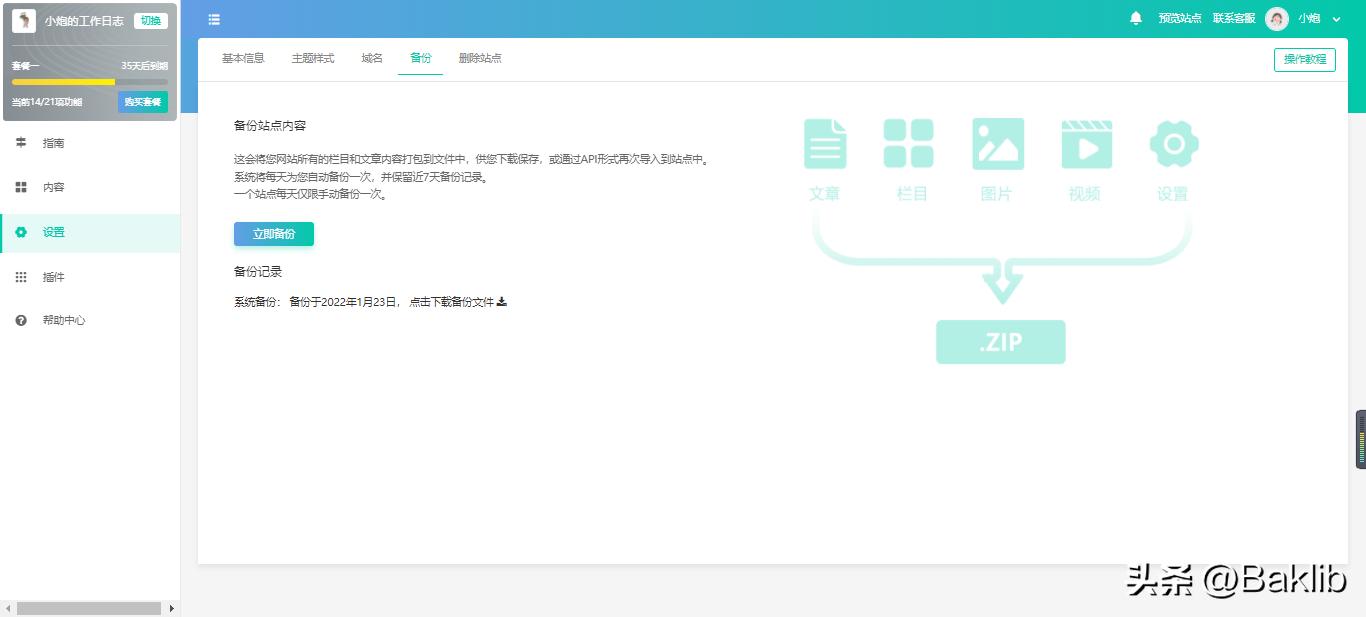Click the user avatar thumbnail top right
The height and width of the screenshot is (617, 1366).
pos(1276,18)
